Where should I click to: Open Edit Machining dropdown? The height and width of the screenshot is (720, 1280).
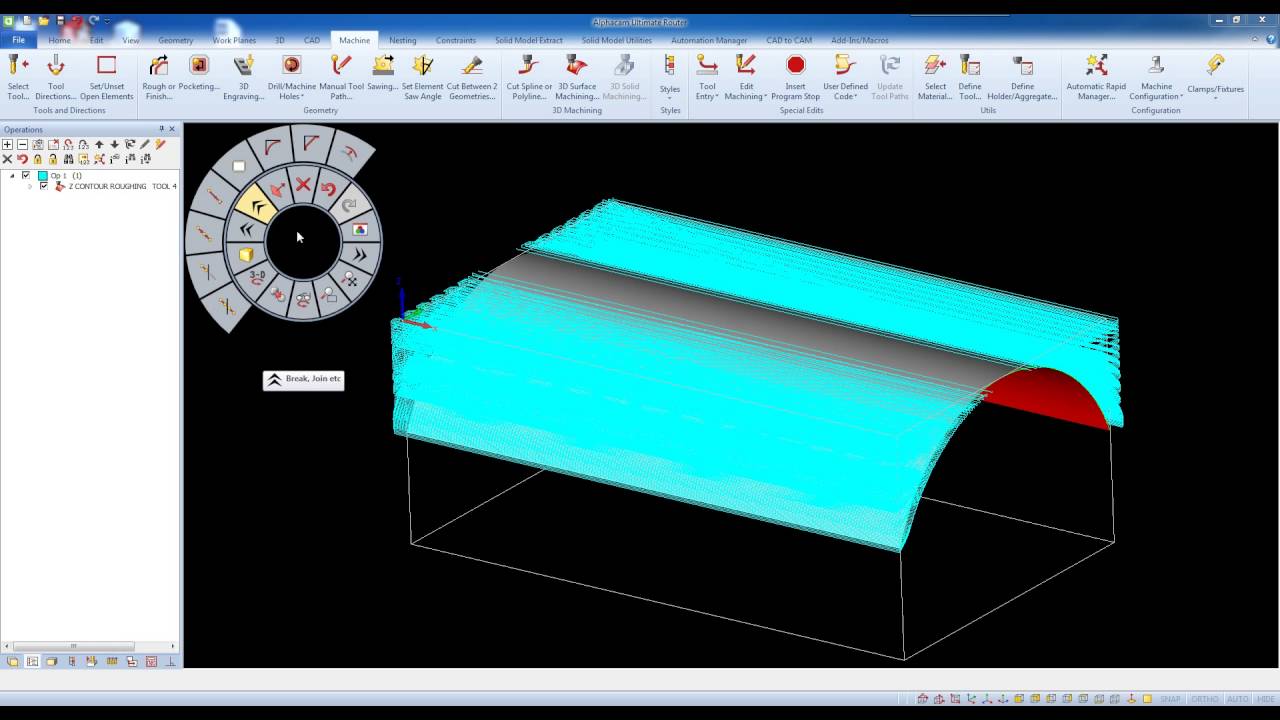pyautogui.click(x=745, y=78)
